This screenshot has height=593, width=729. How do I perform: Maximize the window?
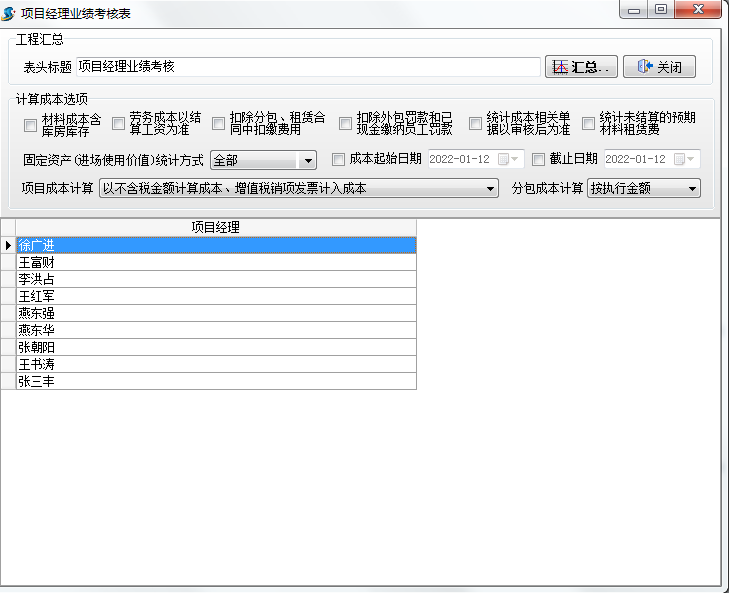tap(661, 10)
